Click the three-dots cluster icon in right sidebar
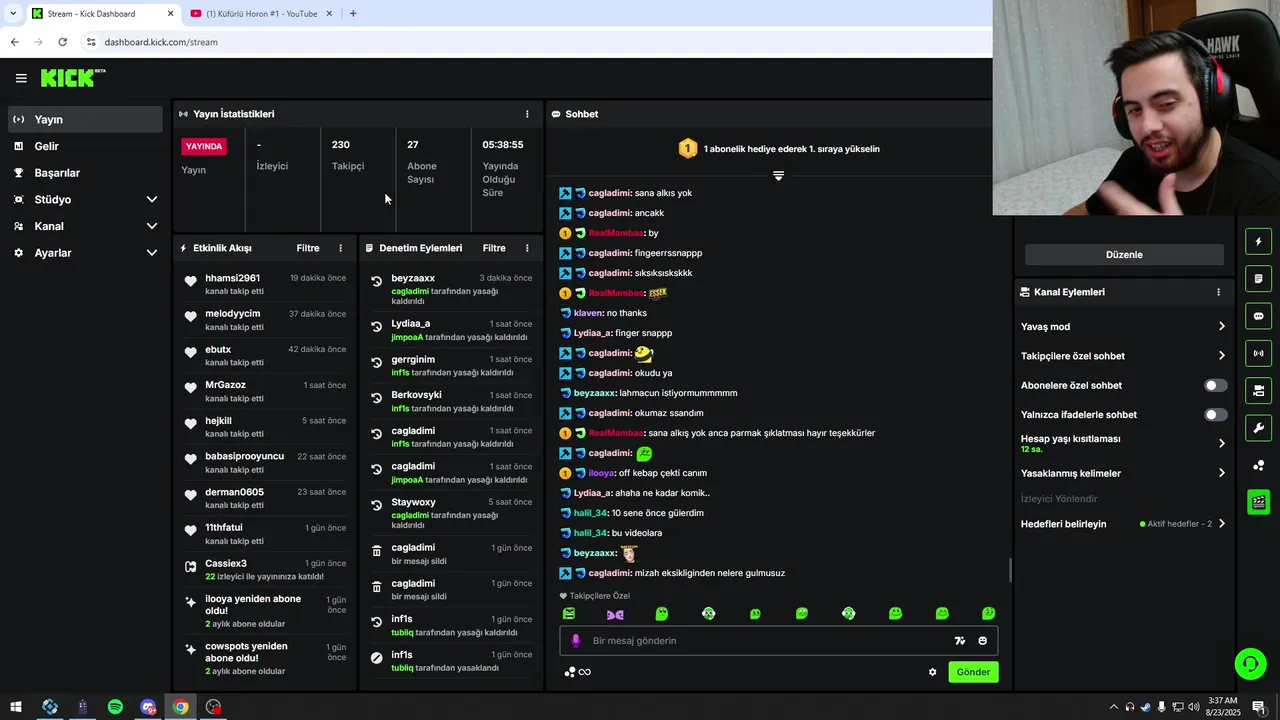This screenshot has height=720, width=1280. [x=1258, y=465]
